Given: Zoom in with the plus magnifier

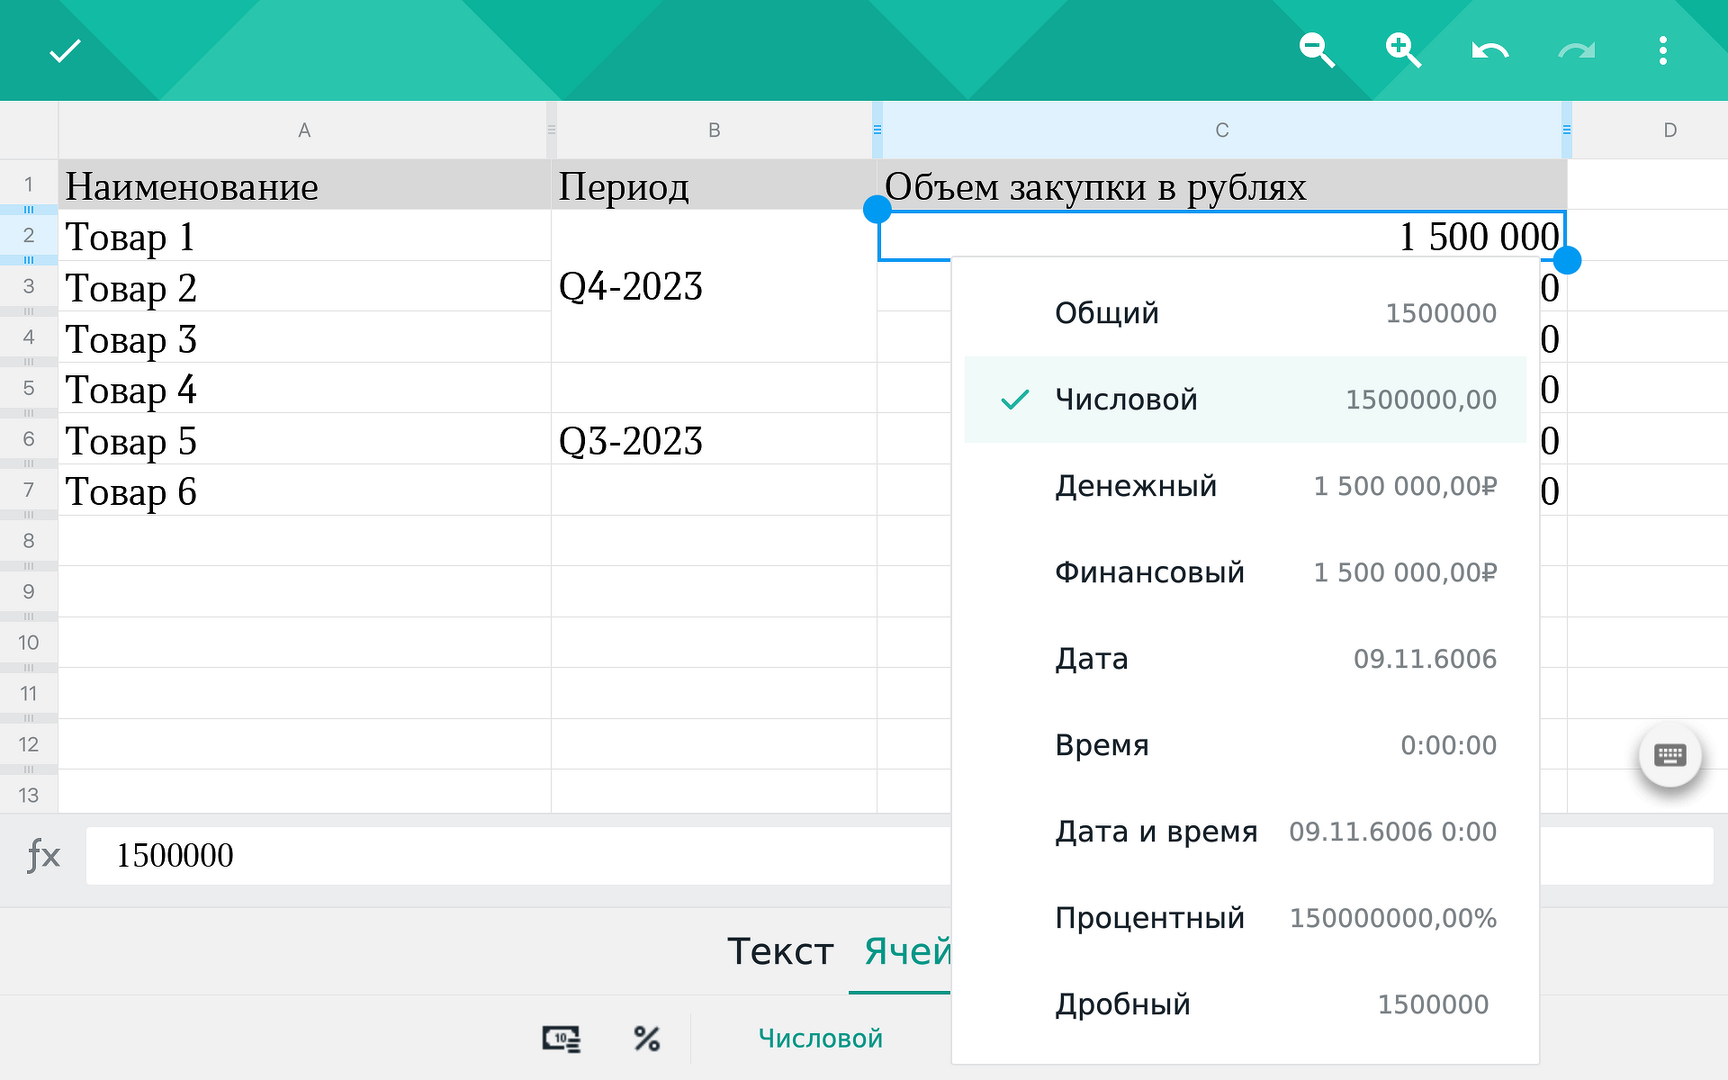Looking at the screenshot, I should 1402,50.
